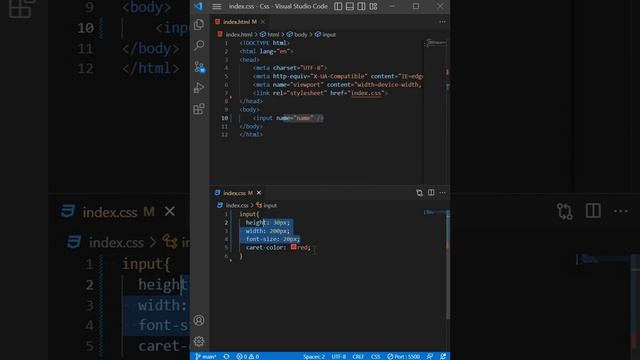Open the Manage gear settings icon
Viewport: 640px width, 360px height.
[199, 341]
